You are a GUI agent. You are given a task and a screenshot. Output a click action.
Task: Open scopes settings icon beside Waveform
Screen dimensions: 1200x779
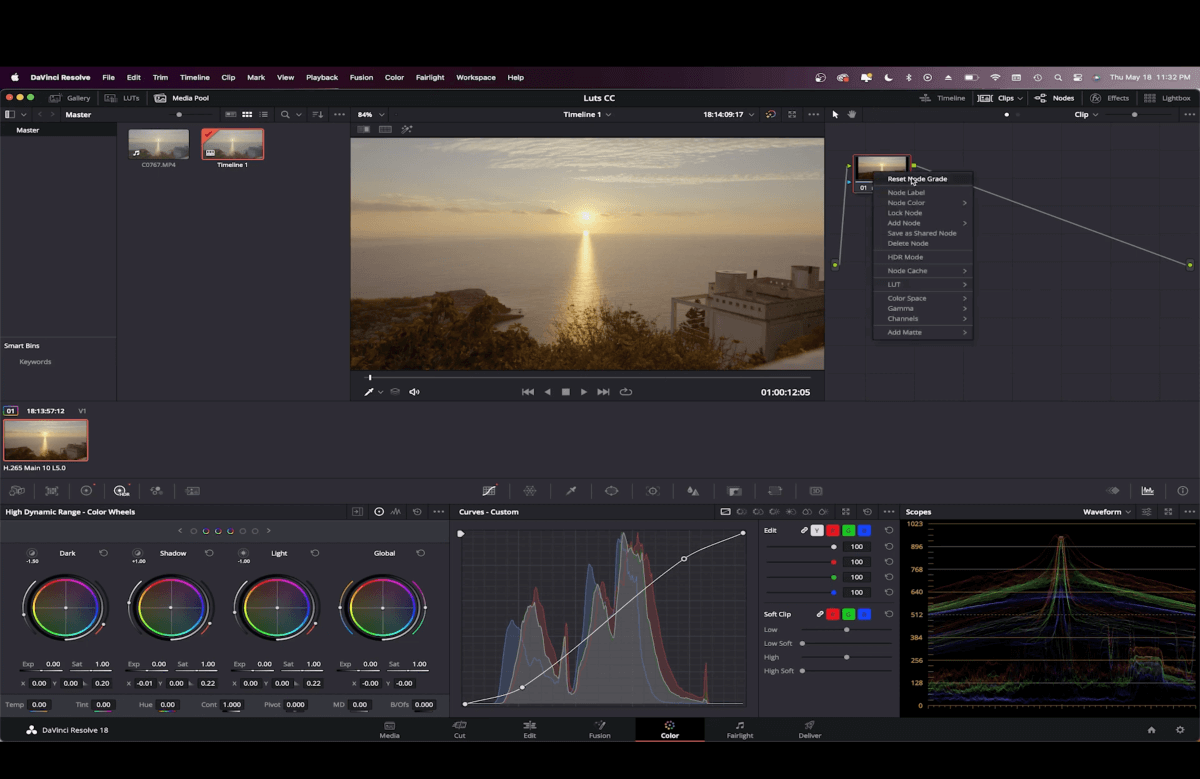(1147, 512)
